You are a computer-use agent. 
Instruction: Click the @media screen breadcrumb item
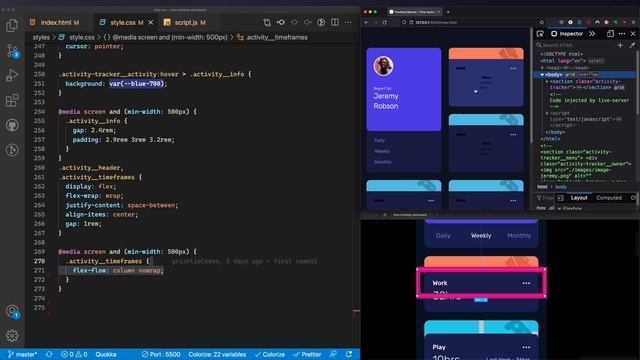pos(165,37)
